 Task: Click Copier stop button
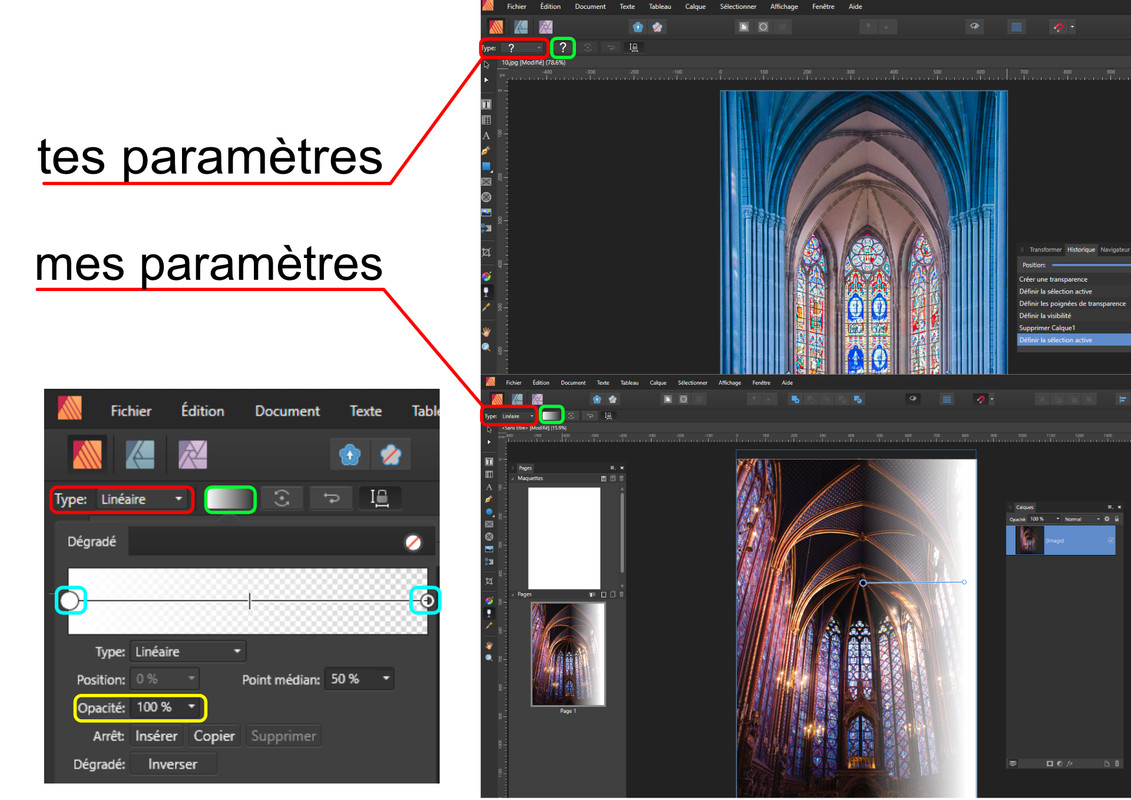(214, 736)
